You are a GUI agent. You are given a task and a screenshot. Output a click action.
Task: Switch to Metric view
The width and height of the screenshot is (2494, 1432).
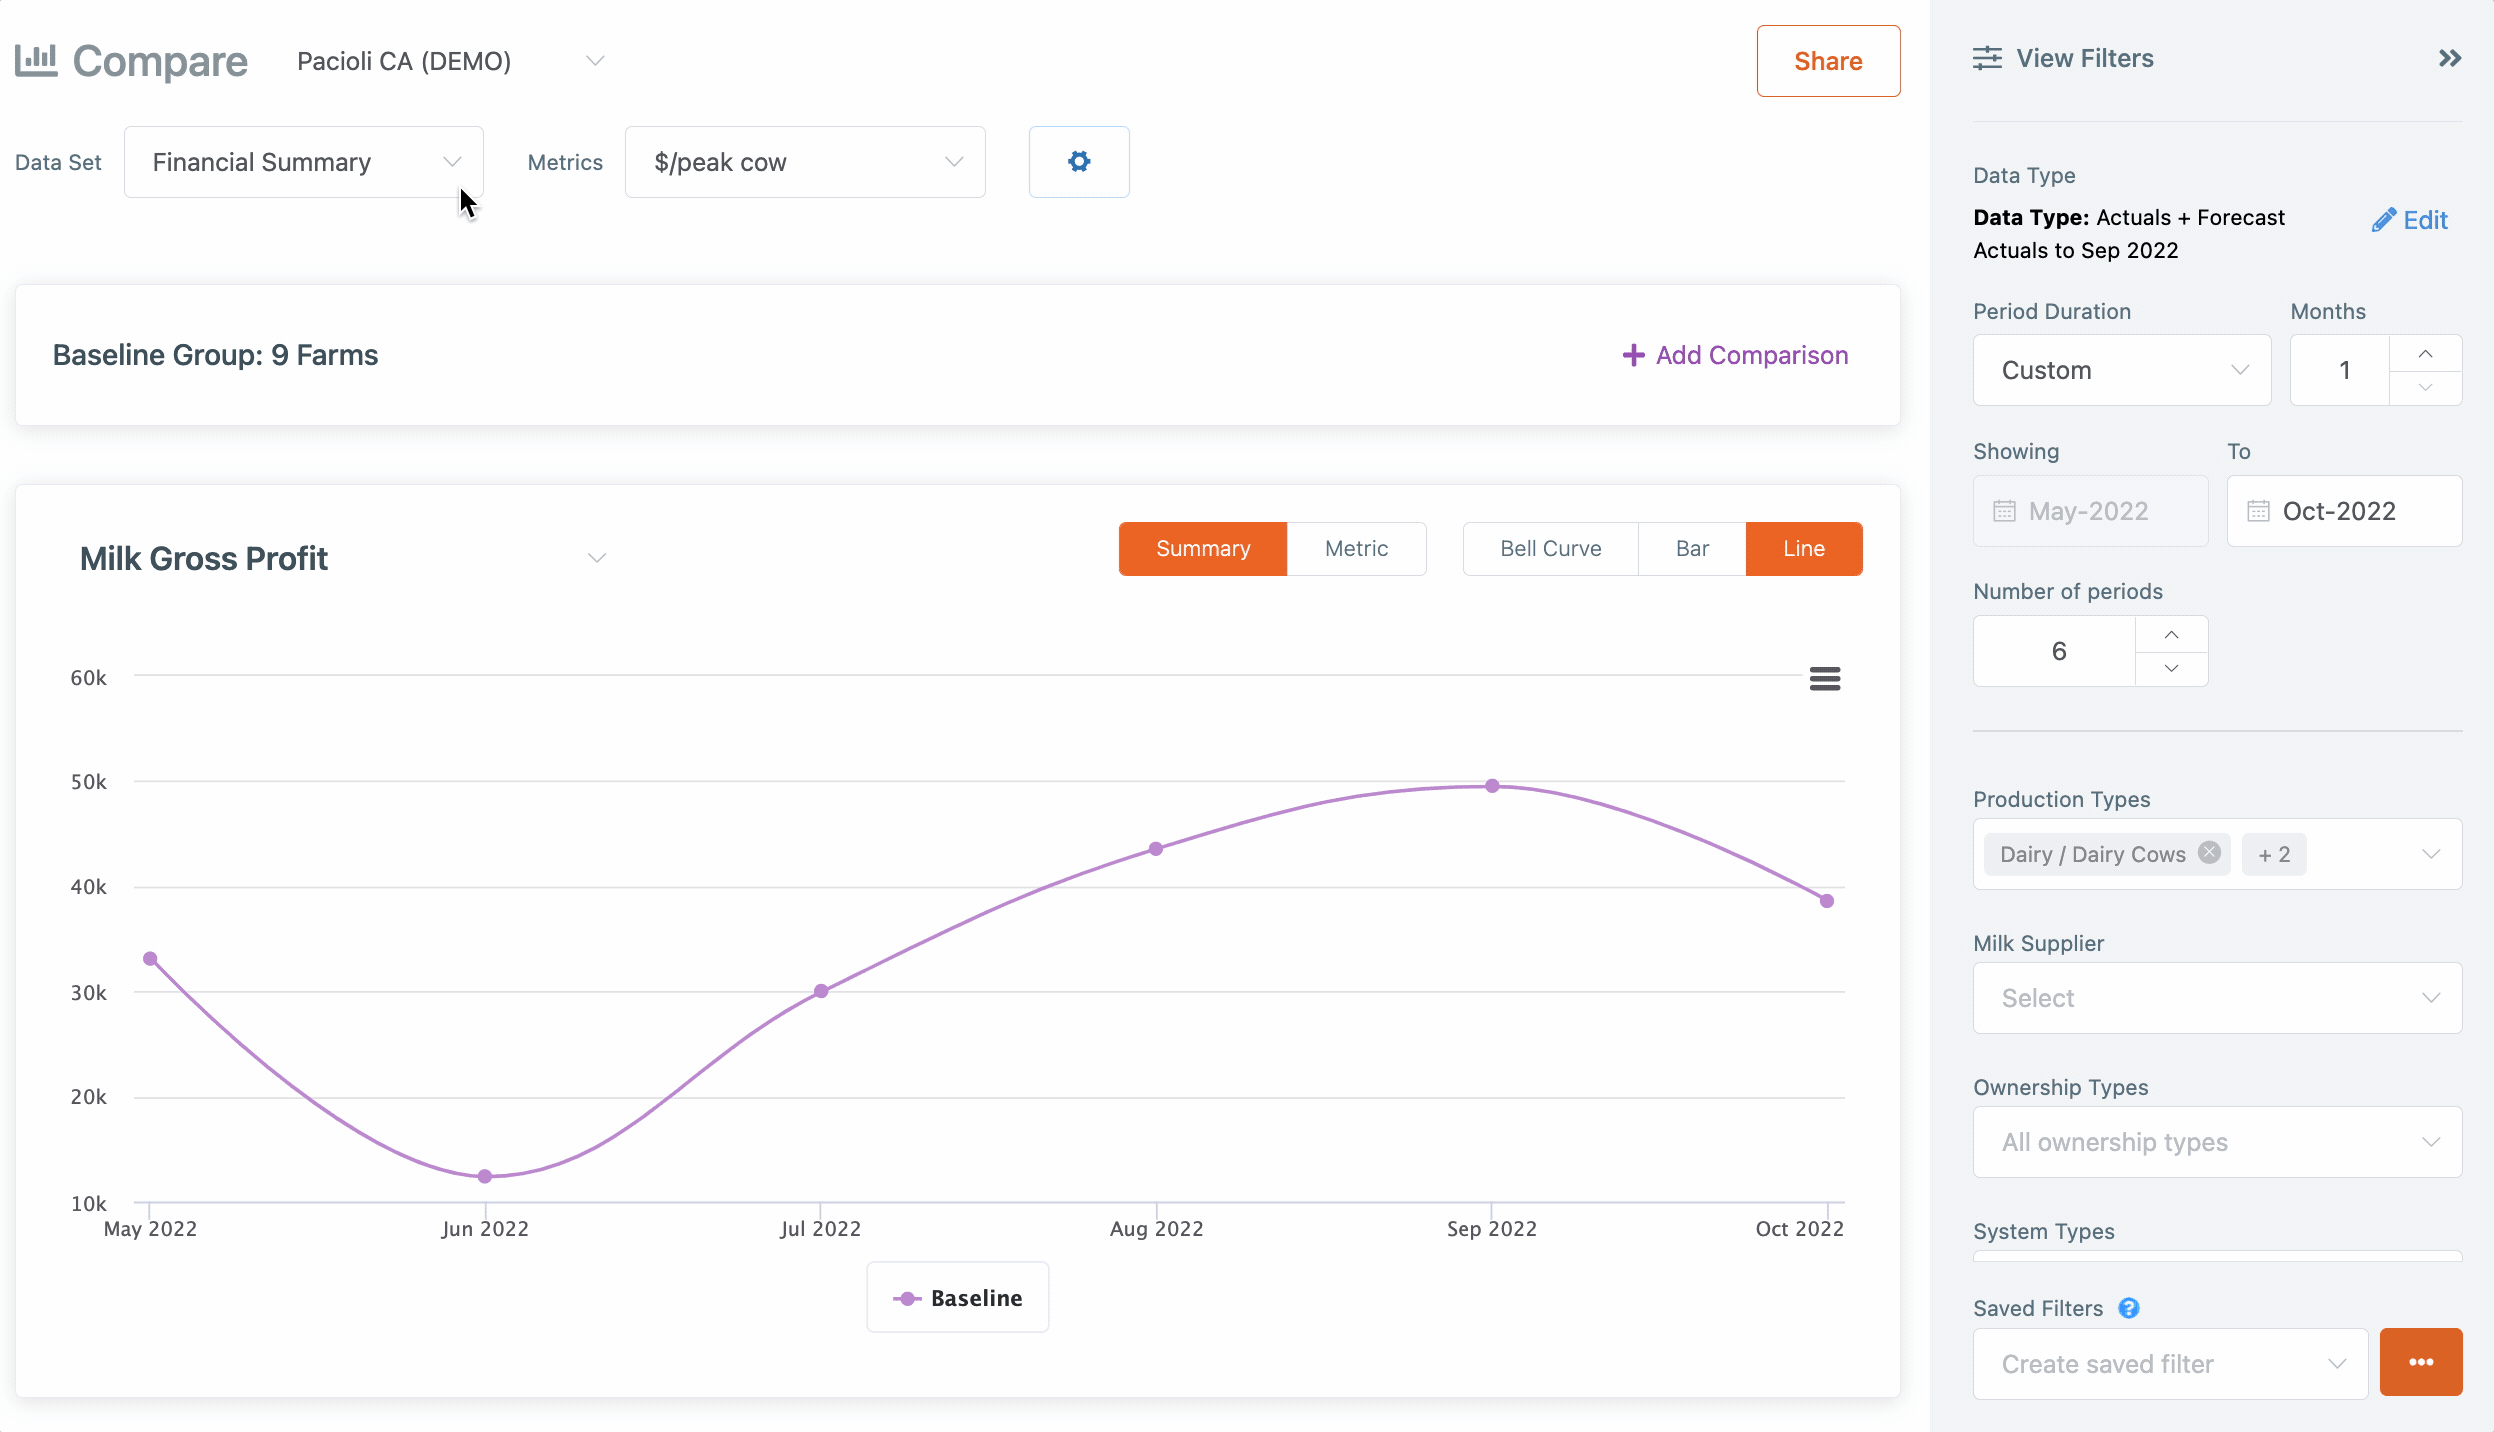(x=1356, y=548)
